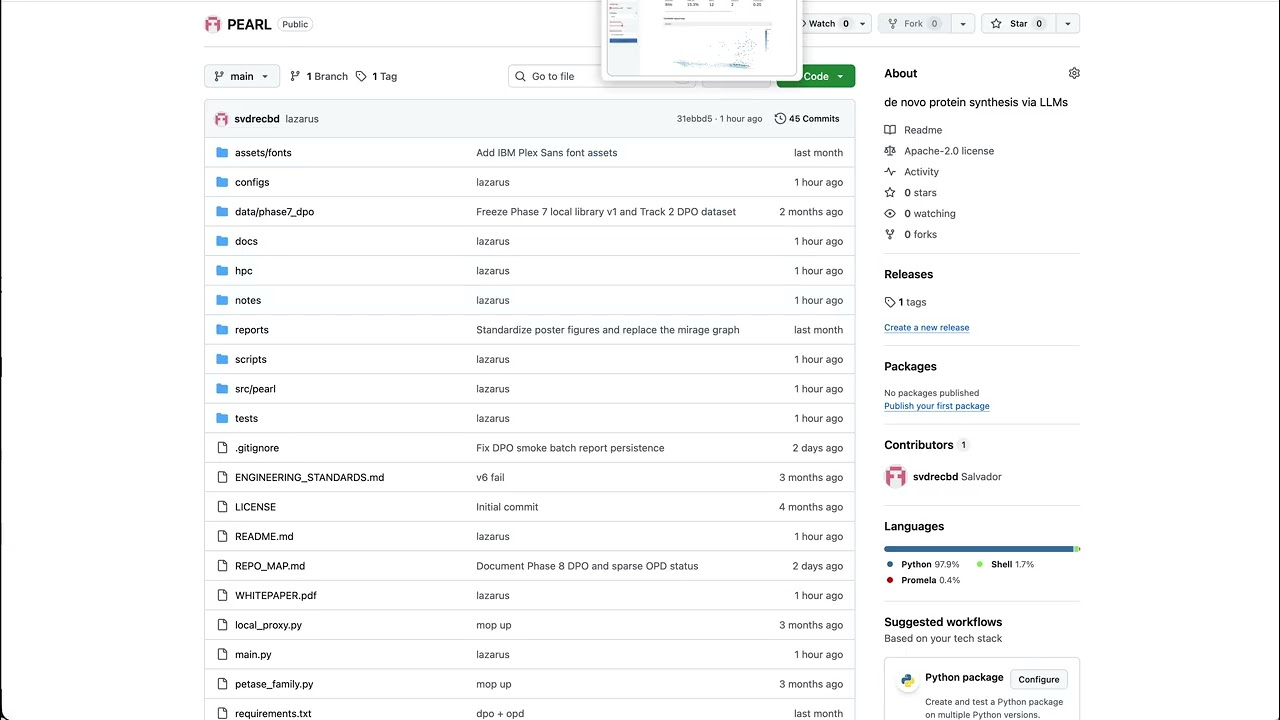
Task: Click the scale icon next to Apache-2.0 license
Action: (x=890, y=151)
